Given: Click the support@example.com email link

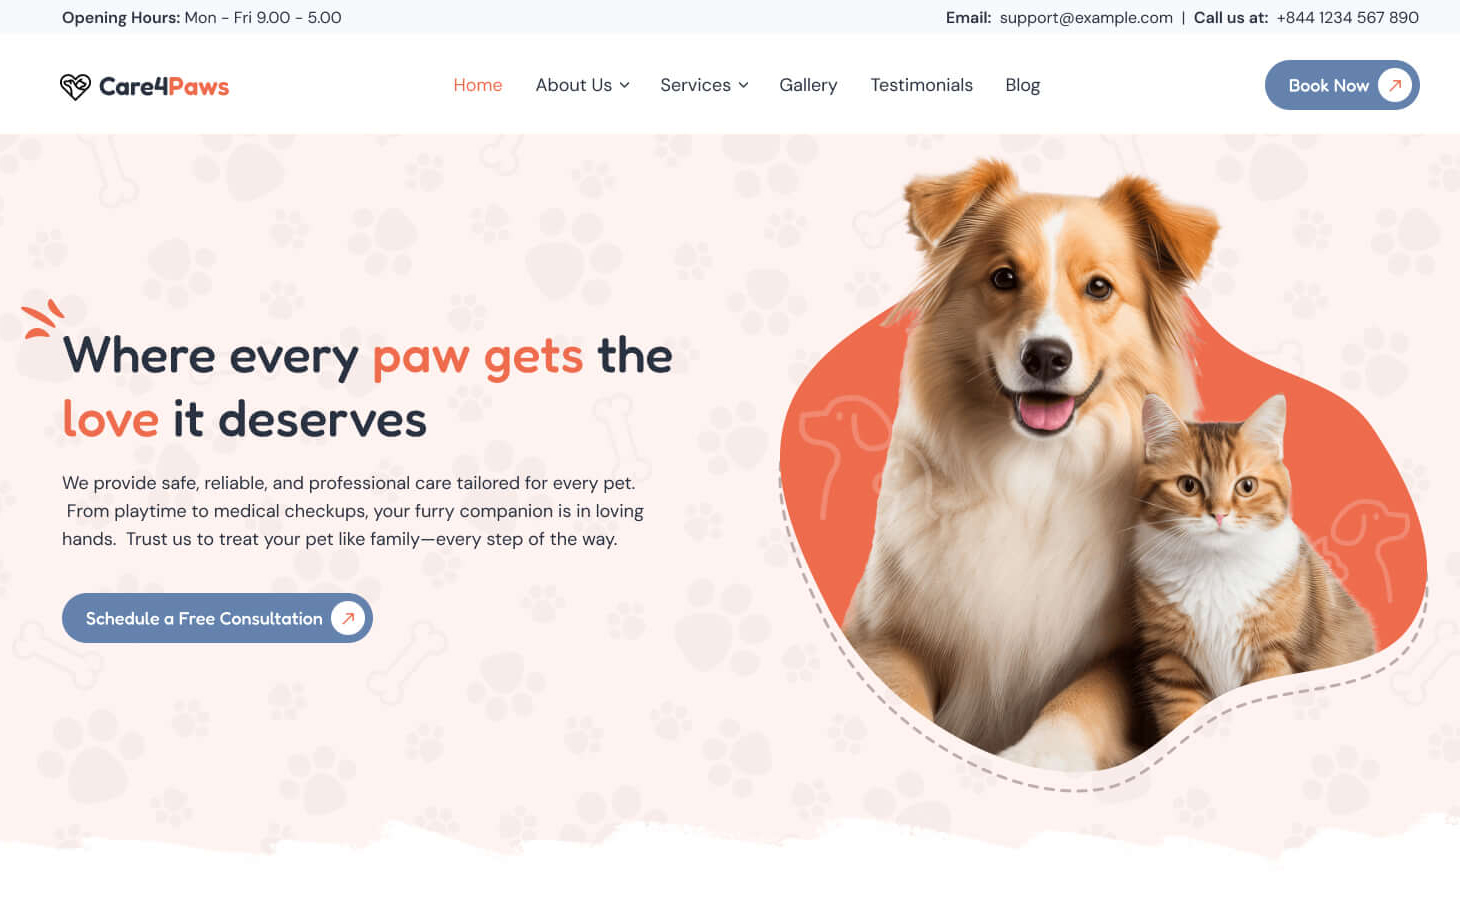Looking at the screenshot, I should click(x=1086, y=17).
